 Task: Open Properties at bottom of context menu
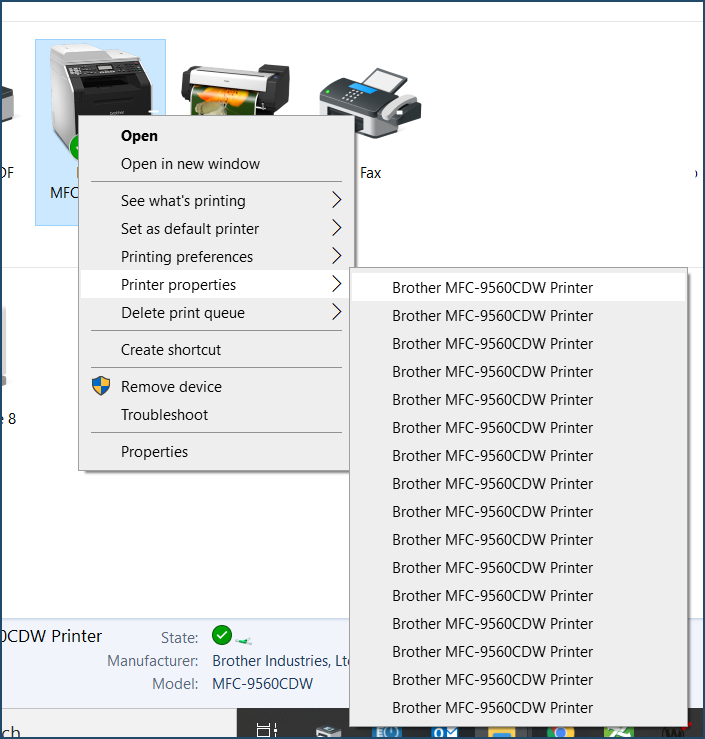point(155,452)
